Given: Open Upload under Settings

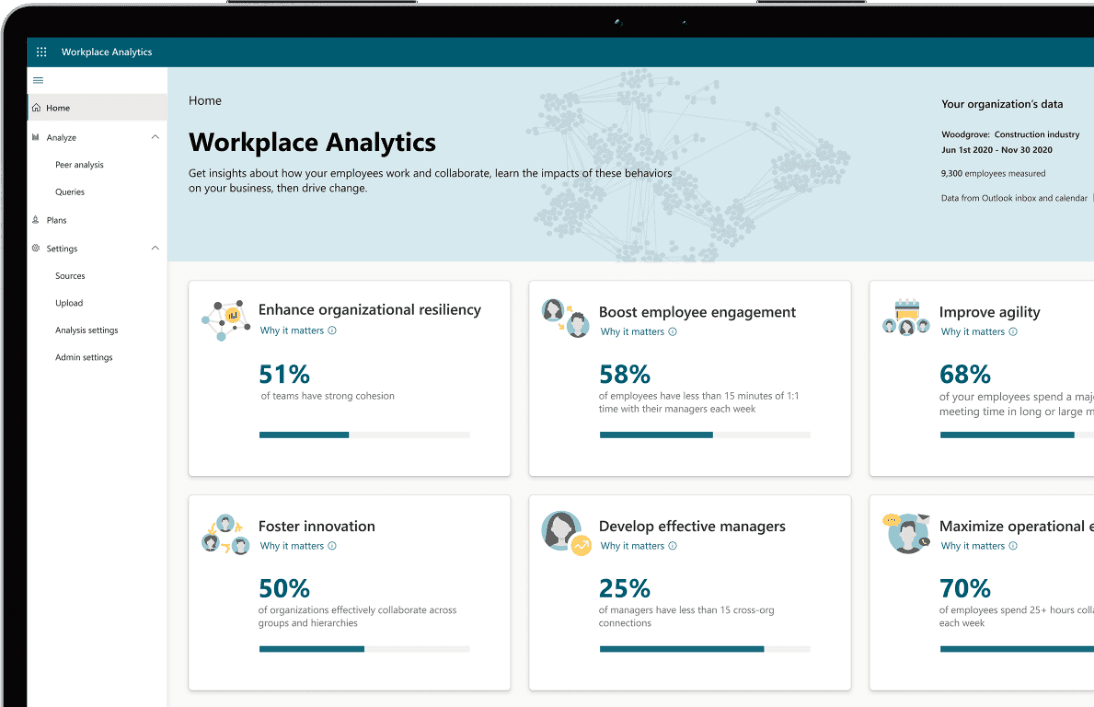Looking at the screenshot, I should pos(69,303).
